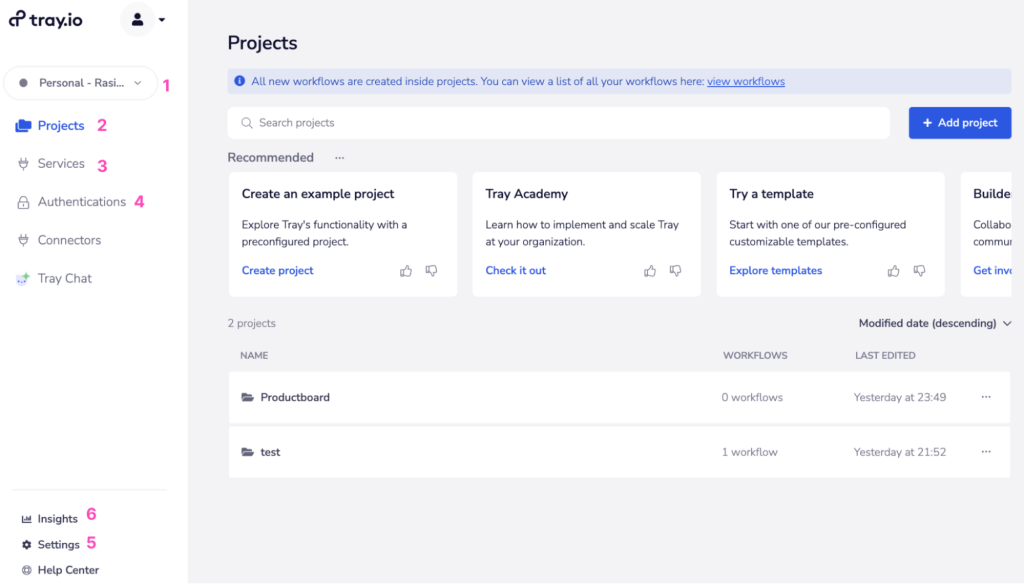Thumbs up the Try a template card
This screenshot has height=584, width=1024.
coord(893,270)
